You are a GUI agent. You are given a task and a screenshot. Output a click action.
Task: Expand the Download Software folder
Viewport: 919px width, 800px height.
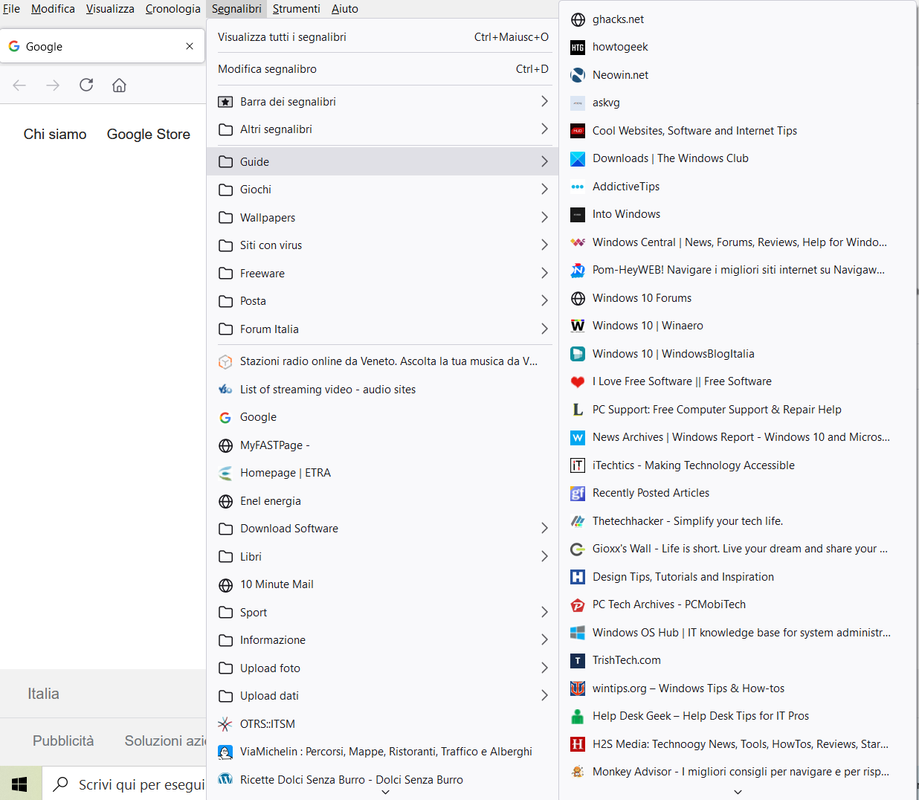(383, 529)
